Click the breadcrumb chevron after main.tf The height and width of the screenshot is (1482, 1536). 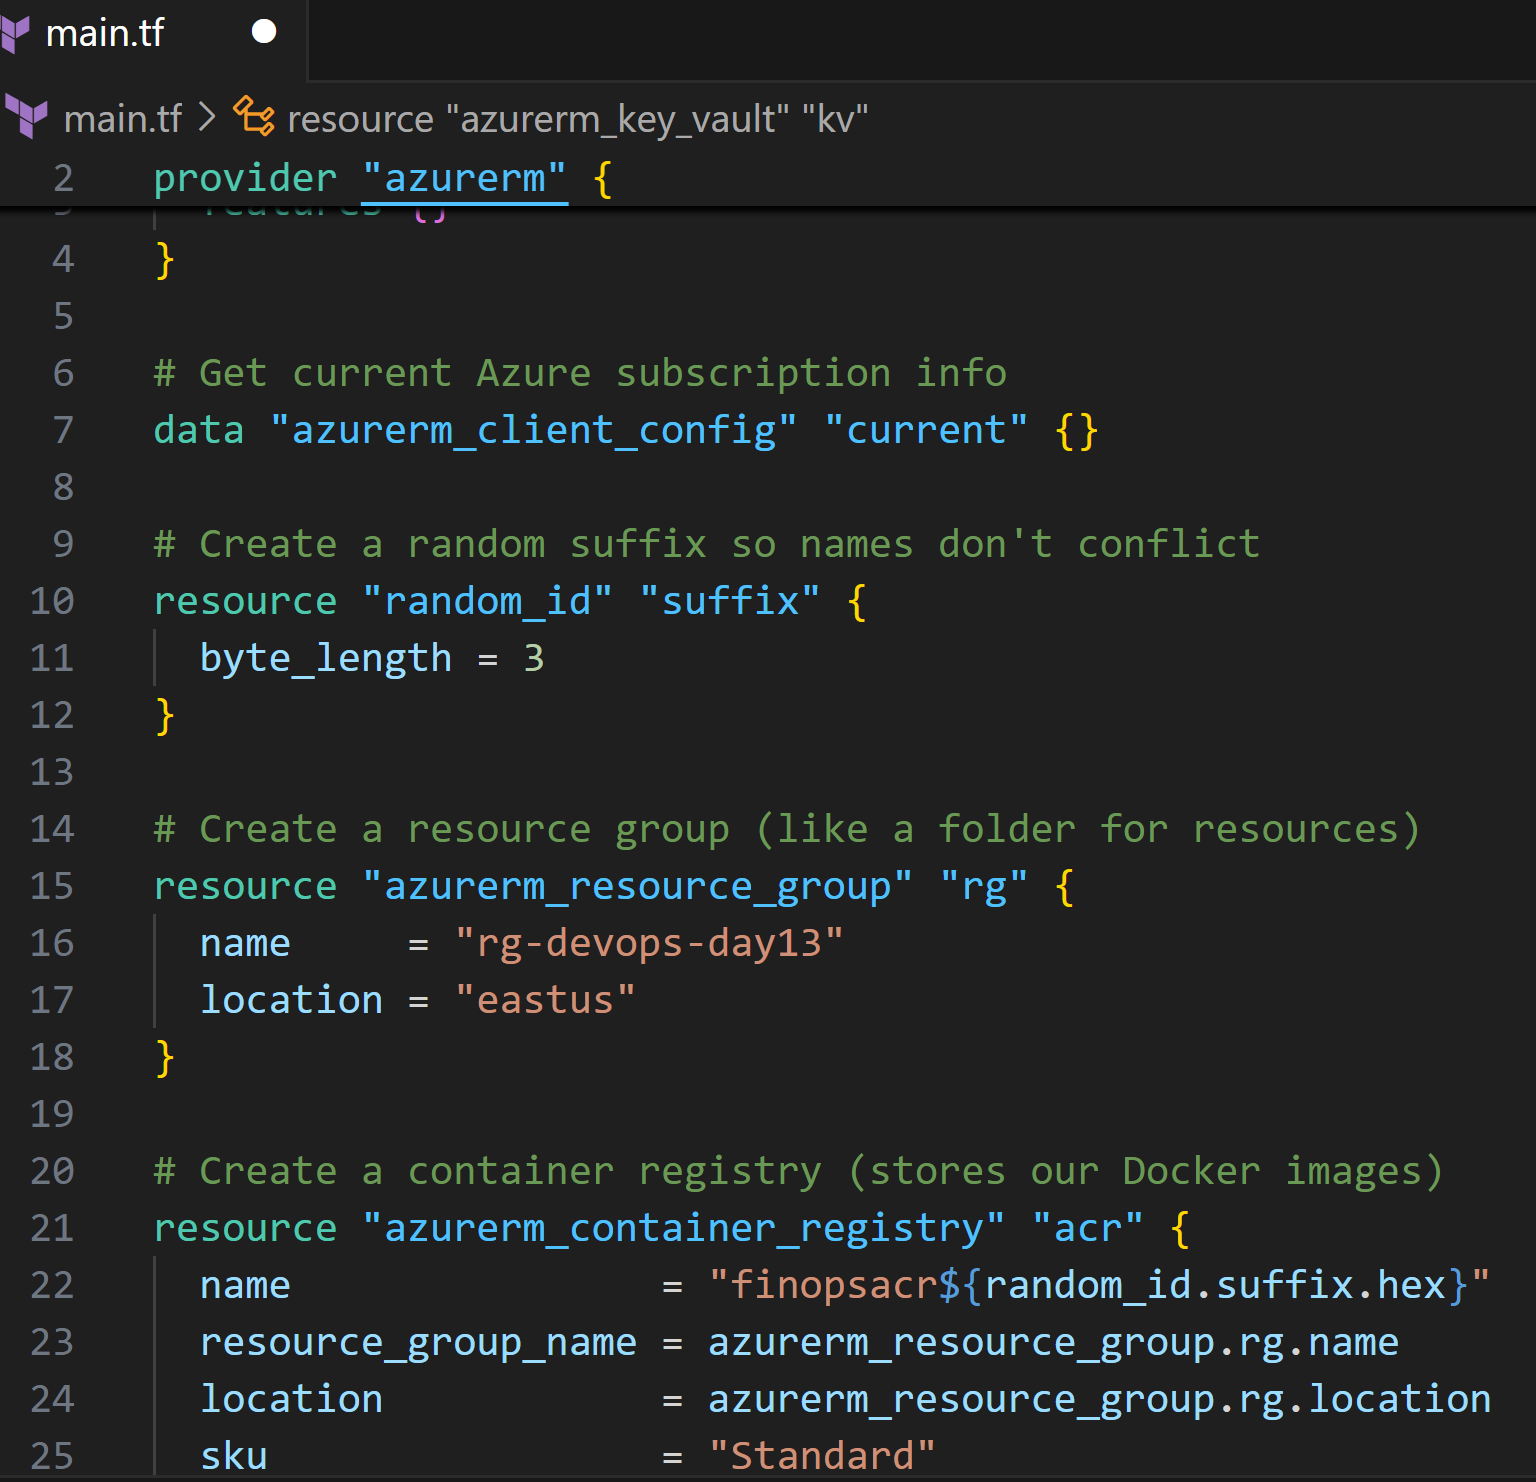pyautogui.click(x=207, y=118)
